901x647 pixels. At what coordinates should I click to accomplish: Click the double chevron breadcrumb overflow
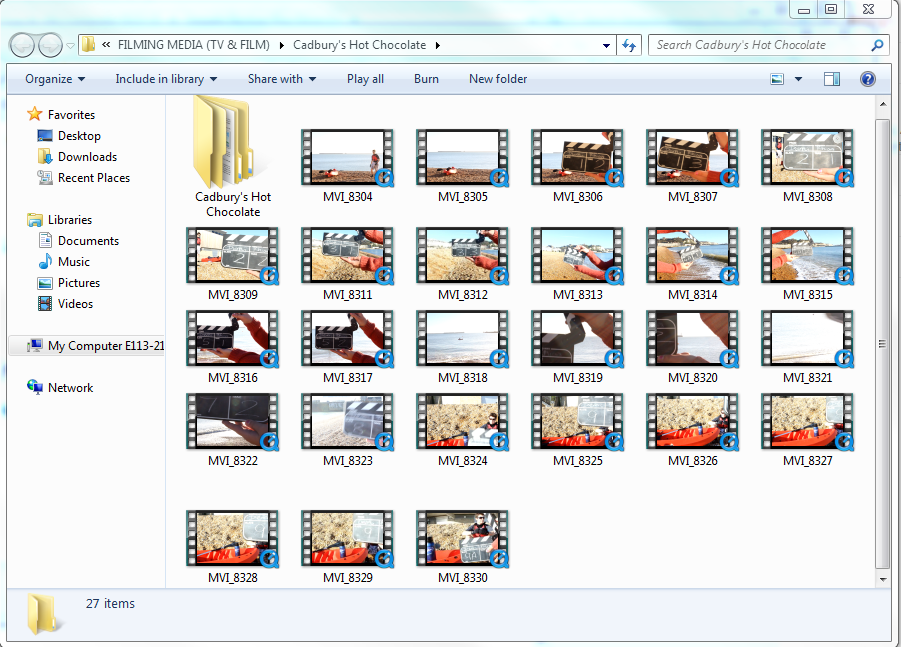pos(106,45)
